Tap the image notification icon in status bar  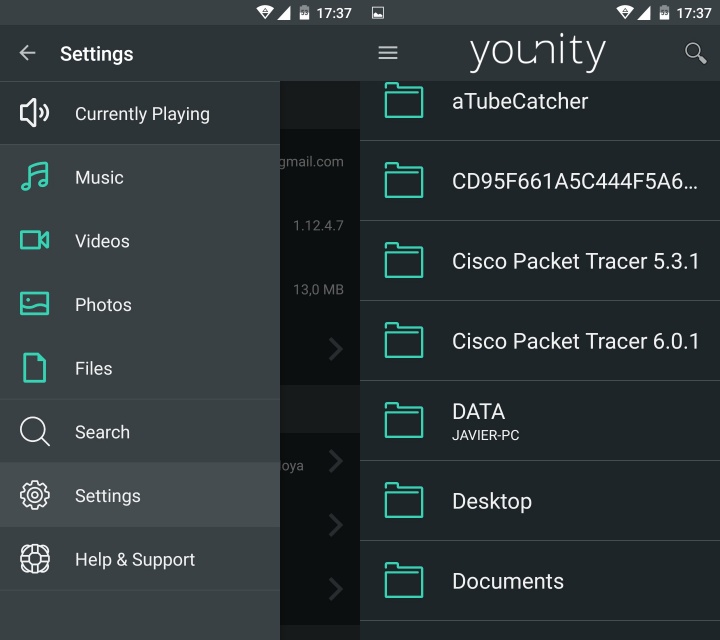pos(378,13)
